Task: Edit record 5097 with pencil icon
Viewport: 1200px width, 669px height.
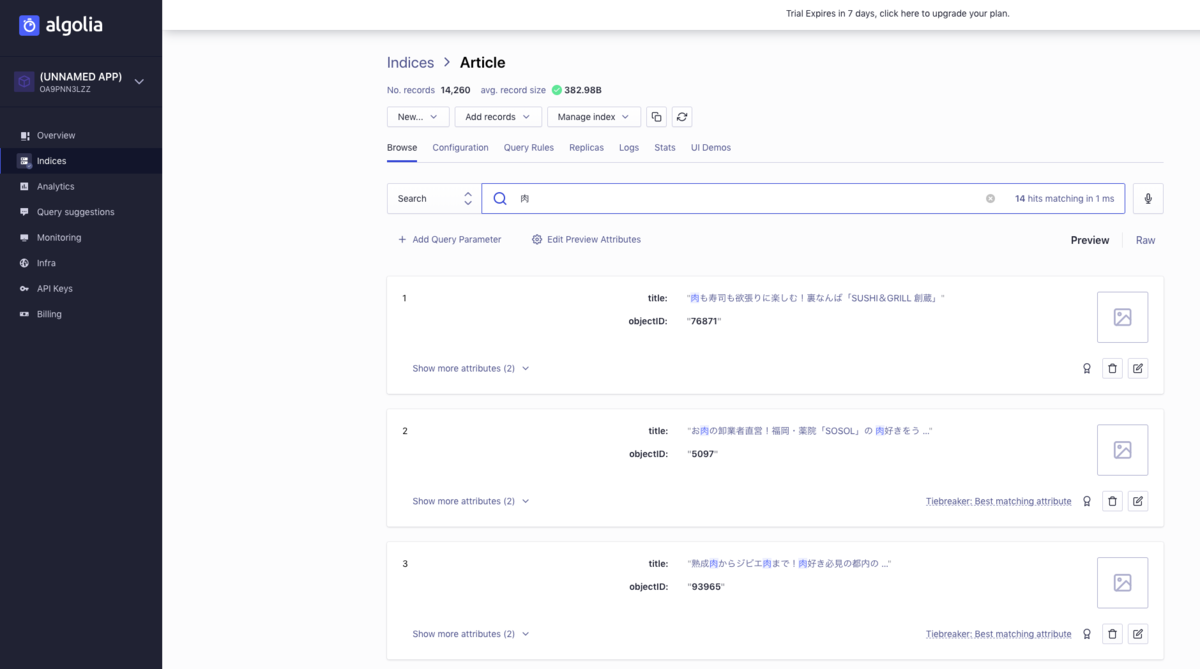Action: [1137, 501]
